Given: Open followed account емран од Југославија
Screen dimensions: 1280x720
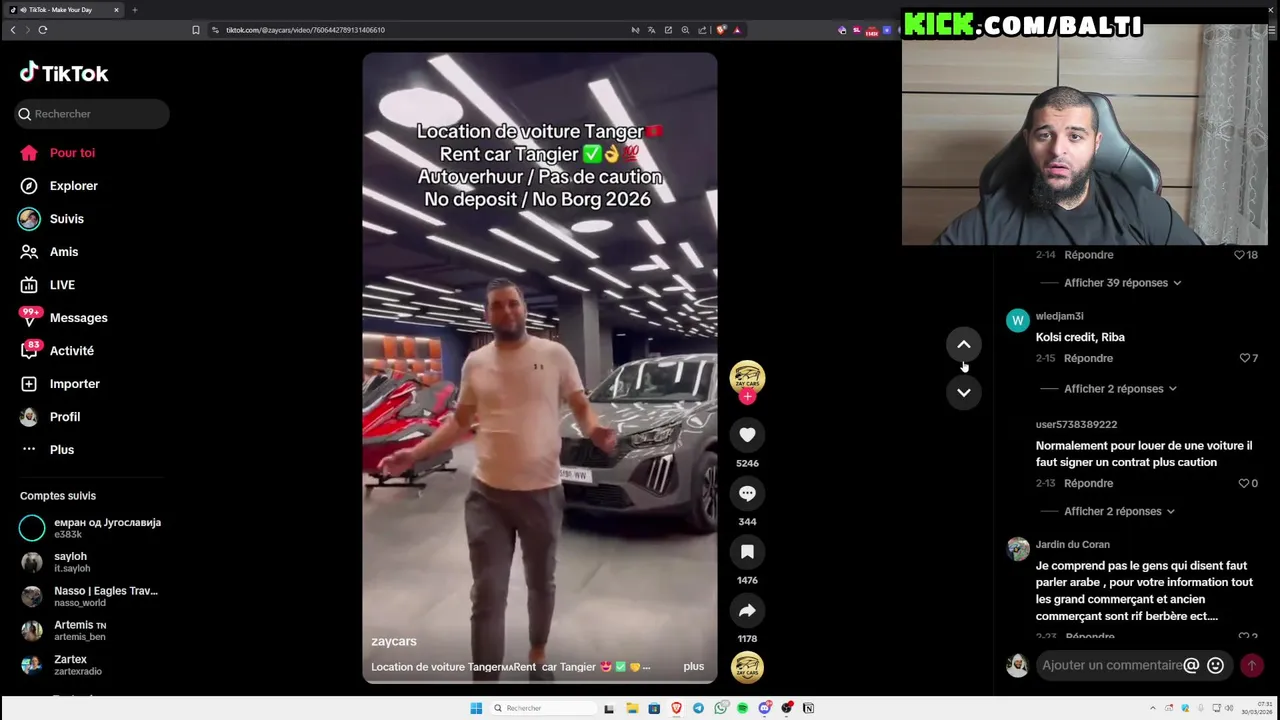Looking at the screenshot, I should [91, 528].
